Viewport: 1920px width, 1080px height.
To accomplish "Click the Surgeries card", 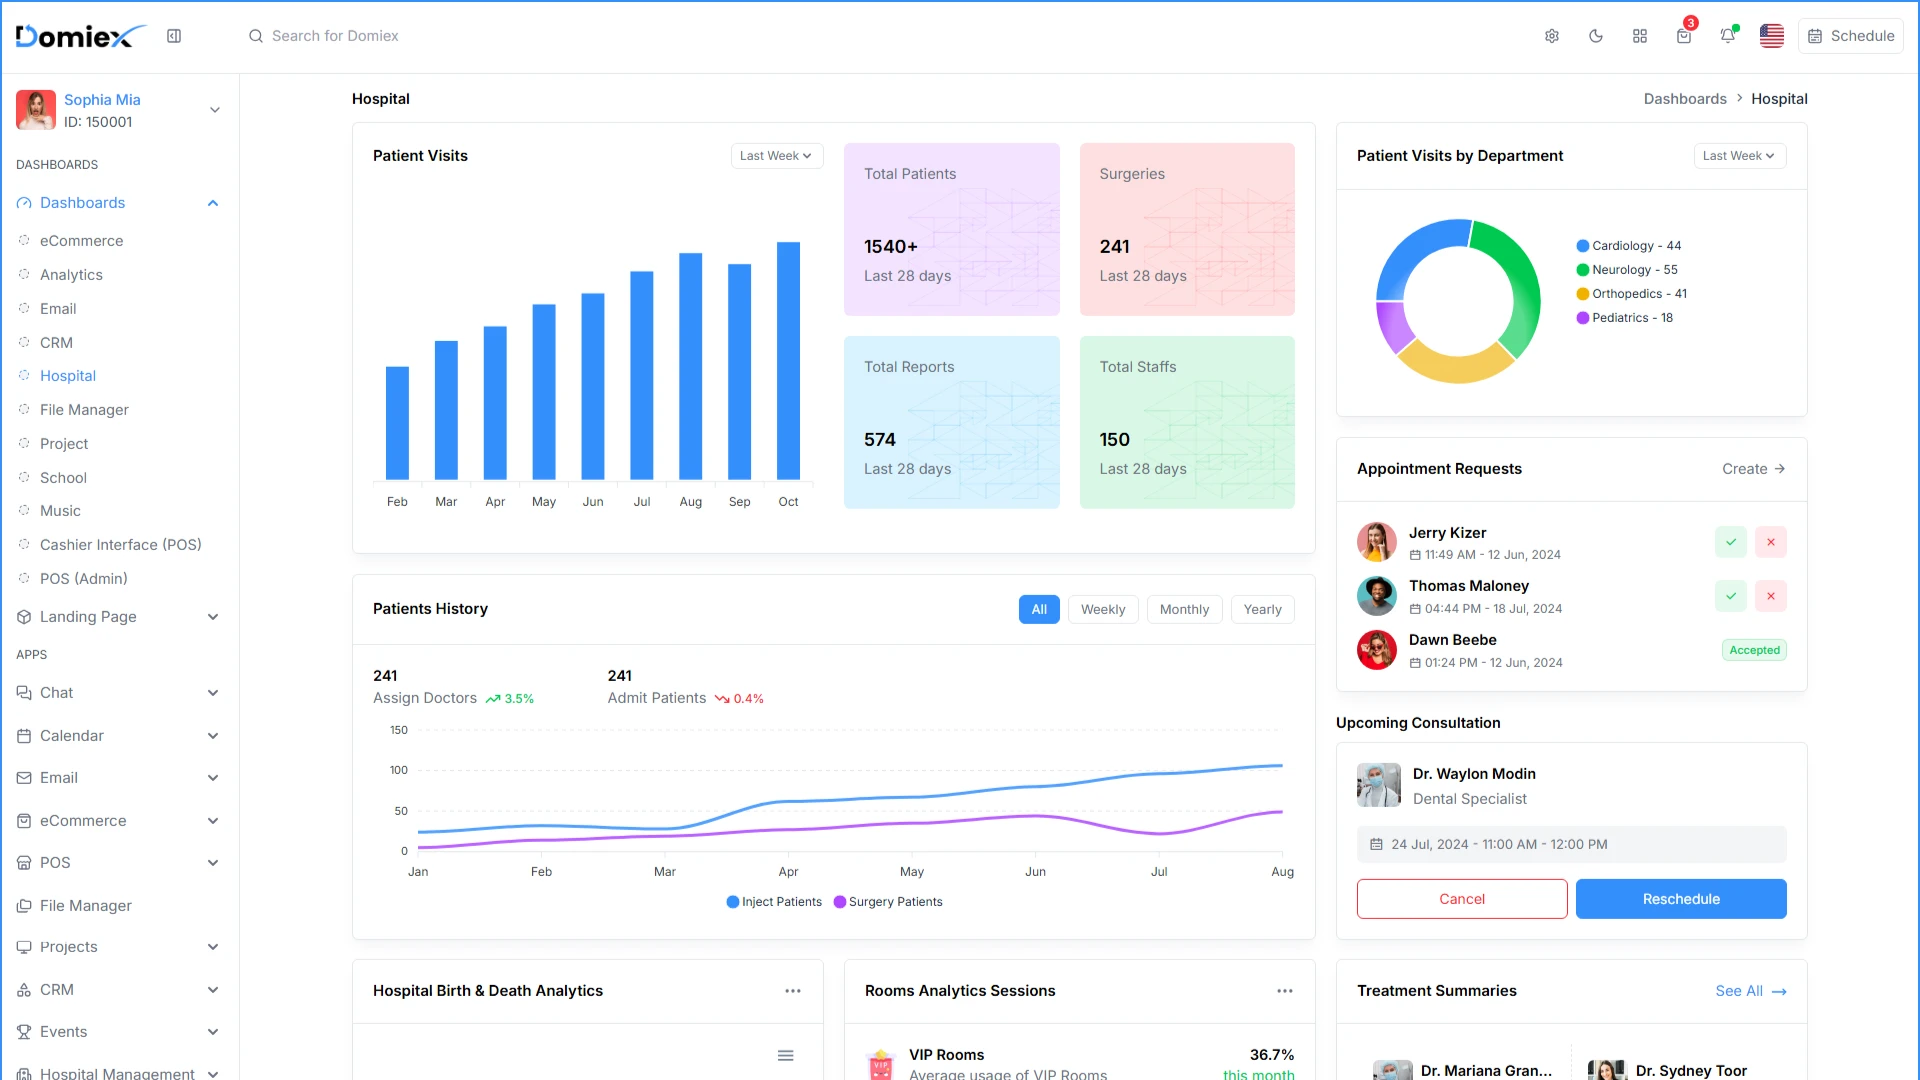I will pos(1187,229).
